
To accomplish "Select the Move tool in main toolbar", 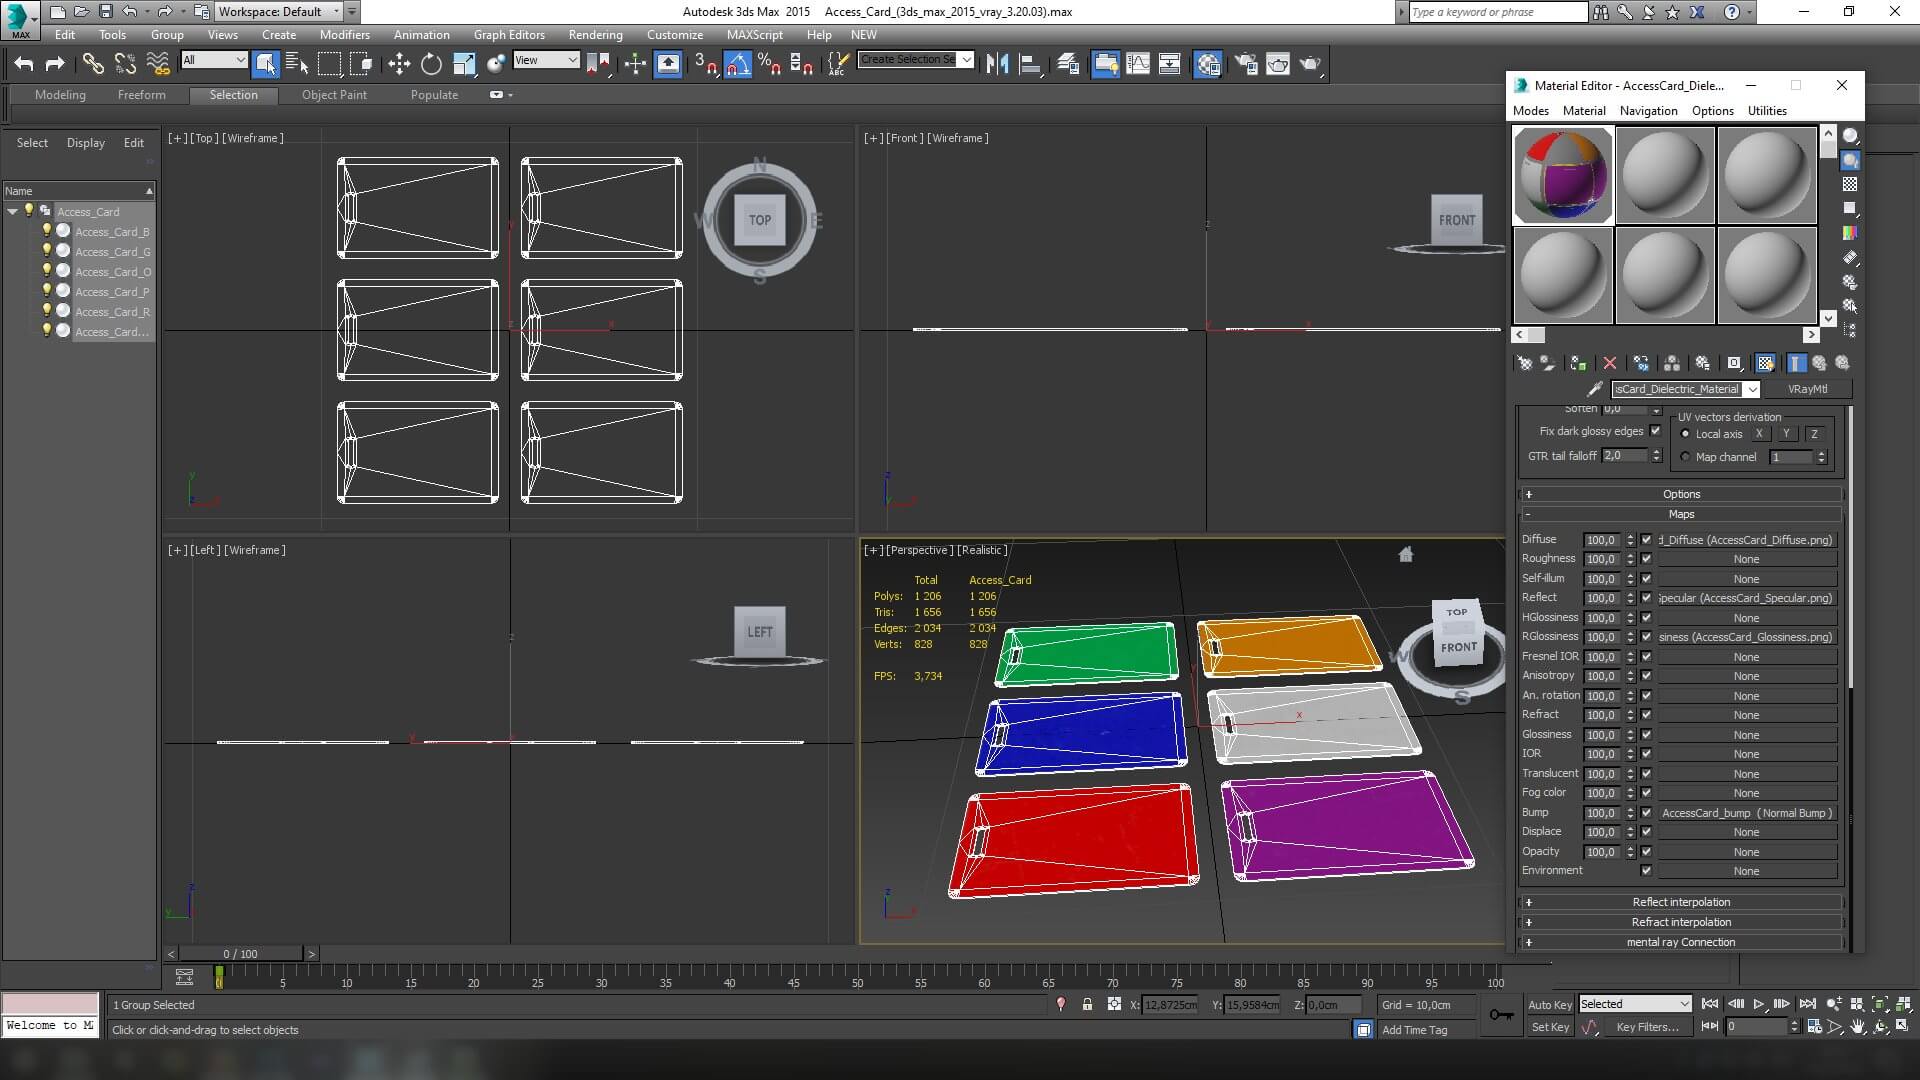I will coord(399,64).
